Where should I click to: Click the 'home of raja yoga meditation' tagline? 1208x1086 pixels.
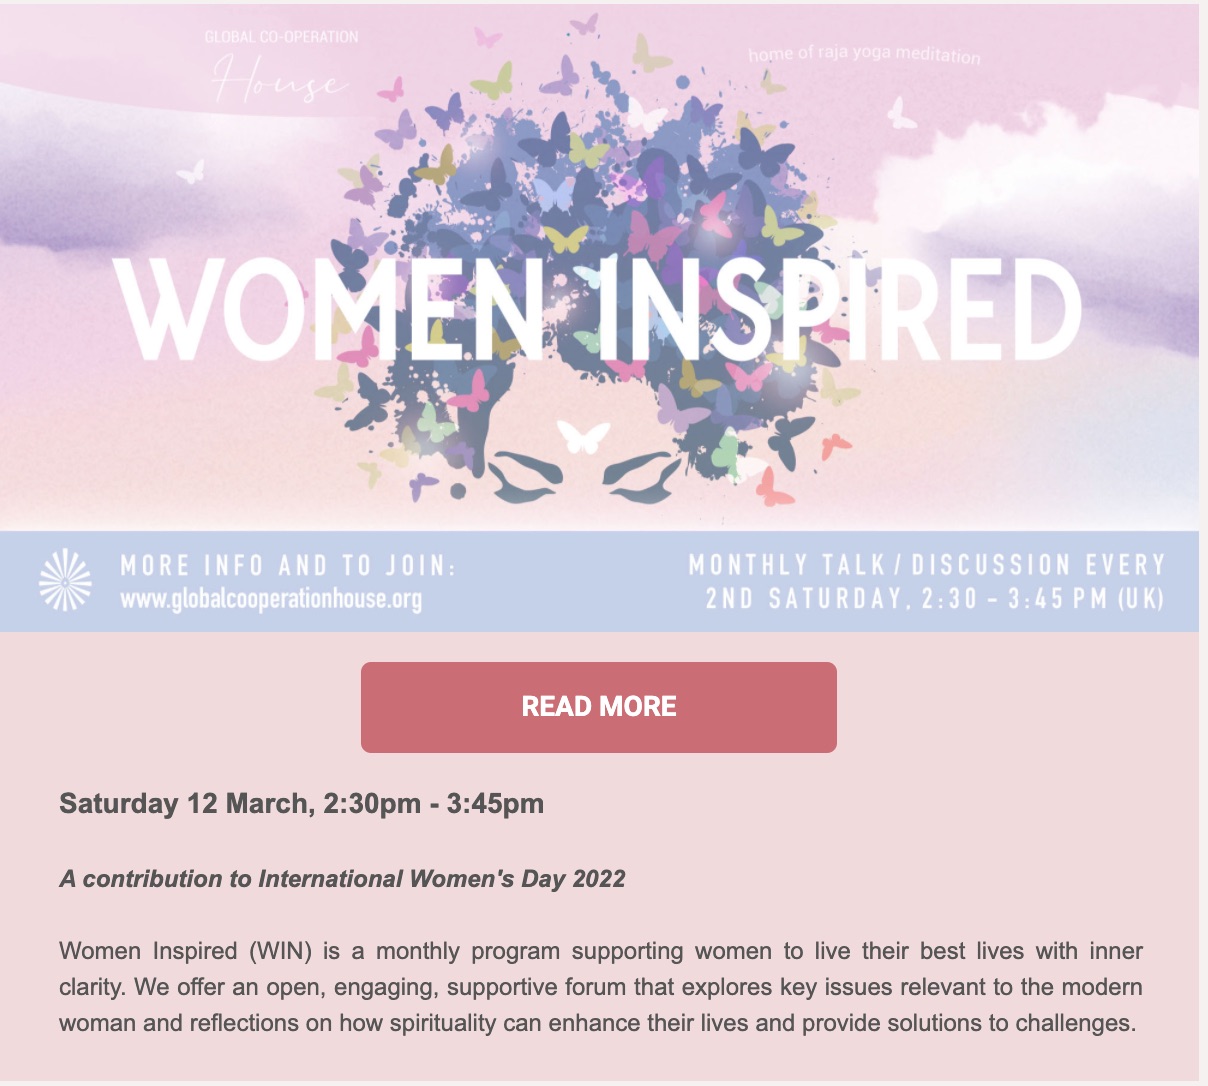(864, 55)
